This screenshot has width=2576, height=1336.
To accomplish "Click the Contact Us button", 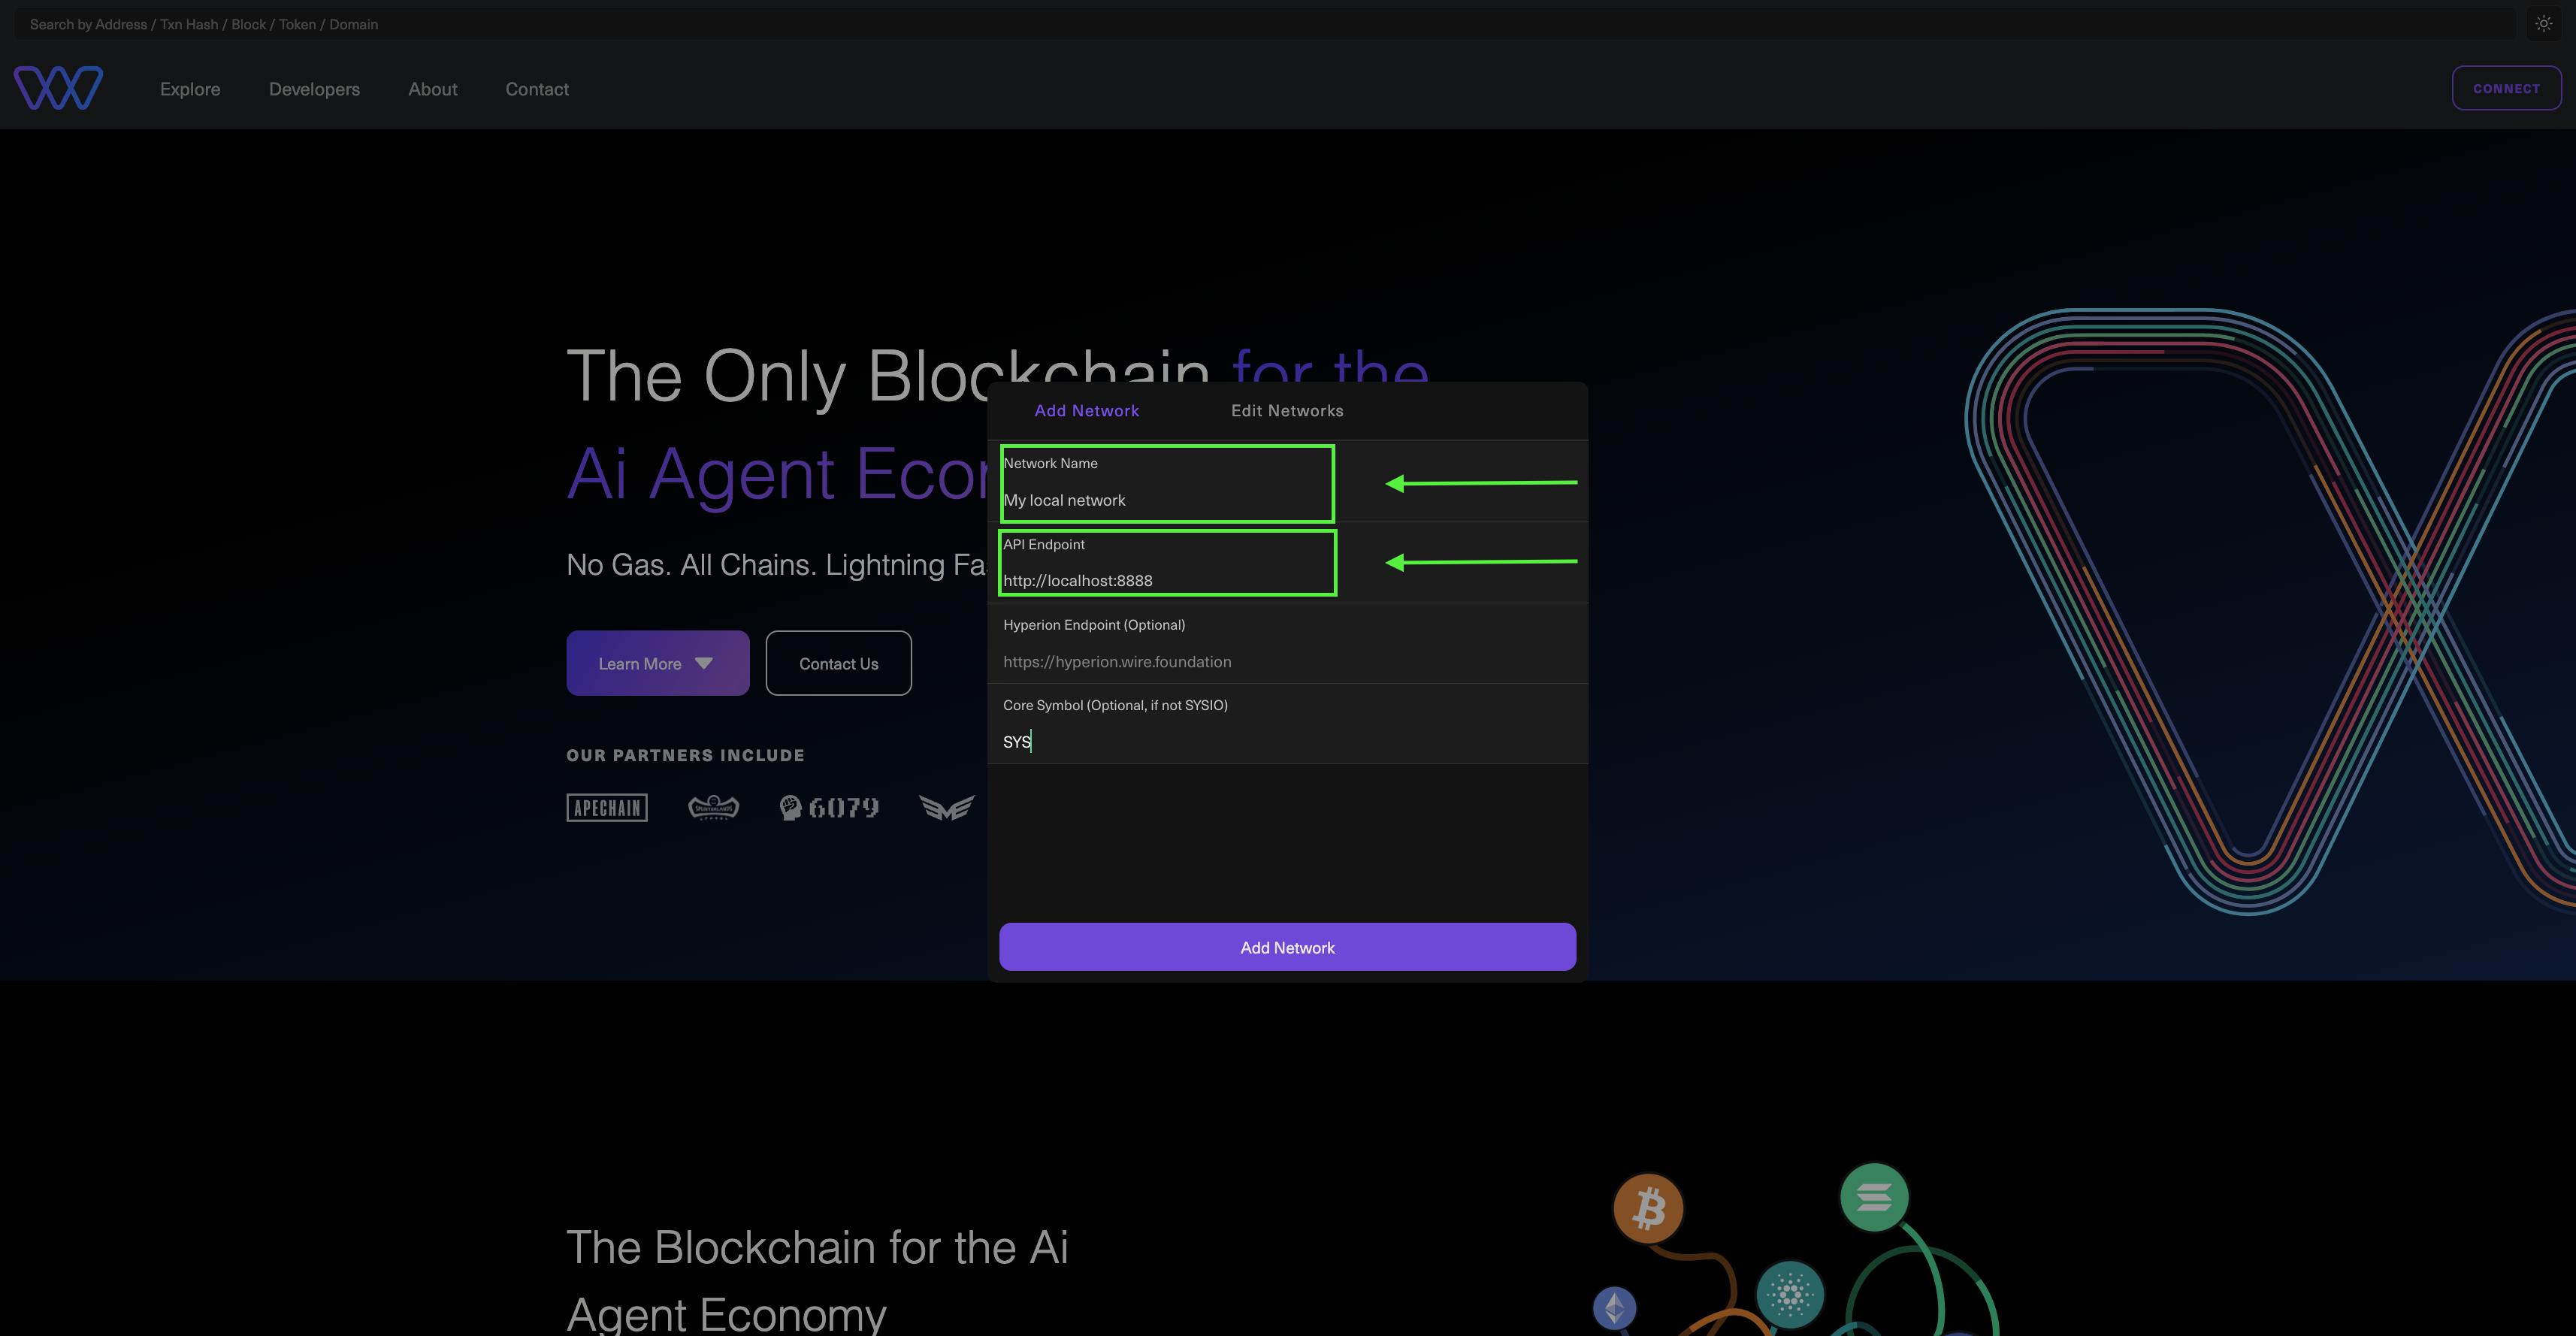I will [838, 663].
